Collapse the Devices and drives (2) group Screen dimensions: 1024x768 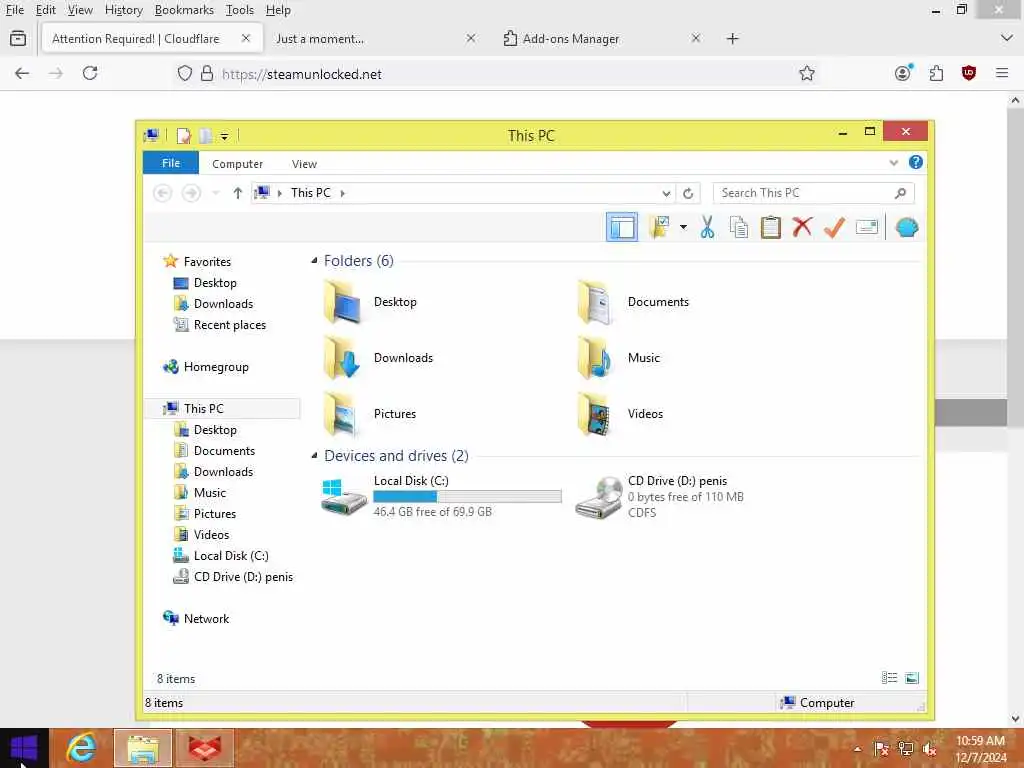pos(314,455)
